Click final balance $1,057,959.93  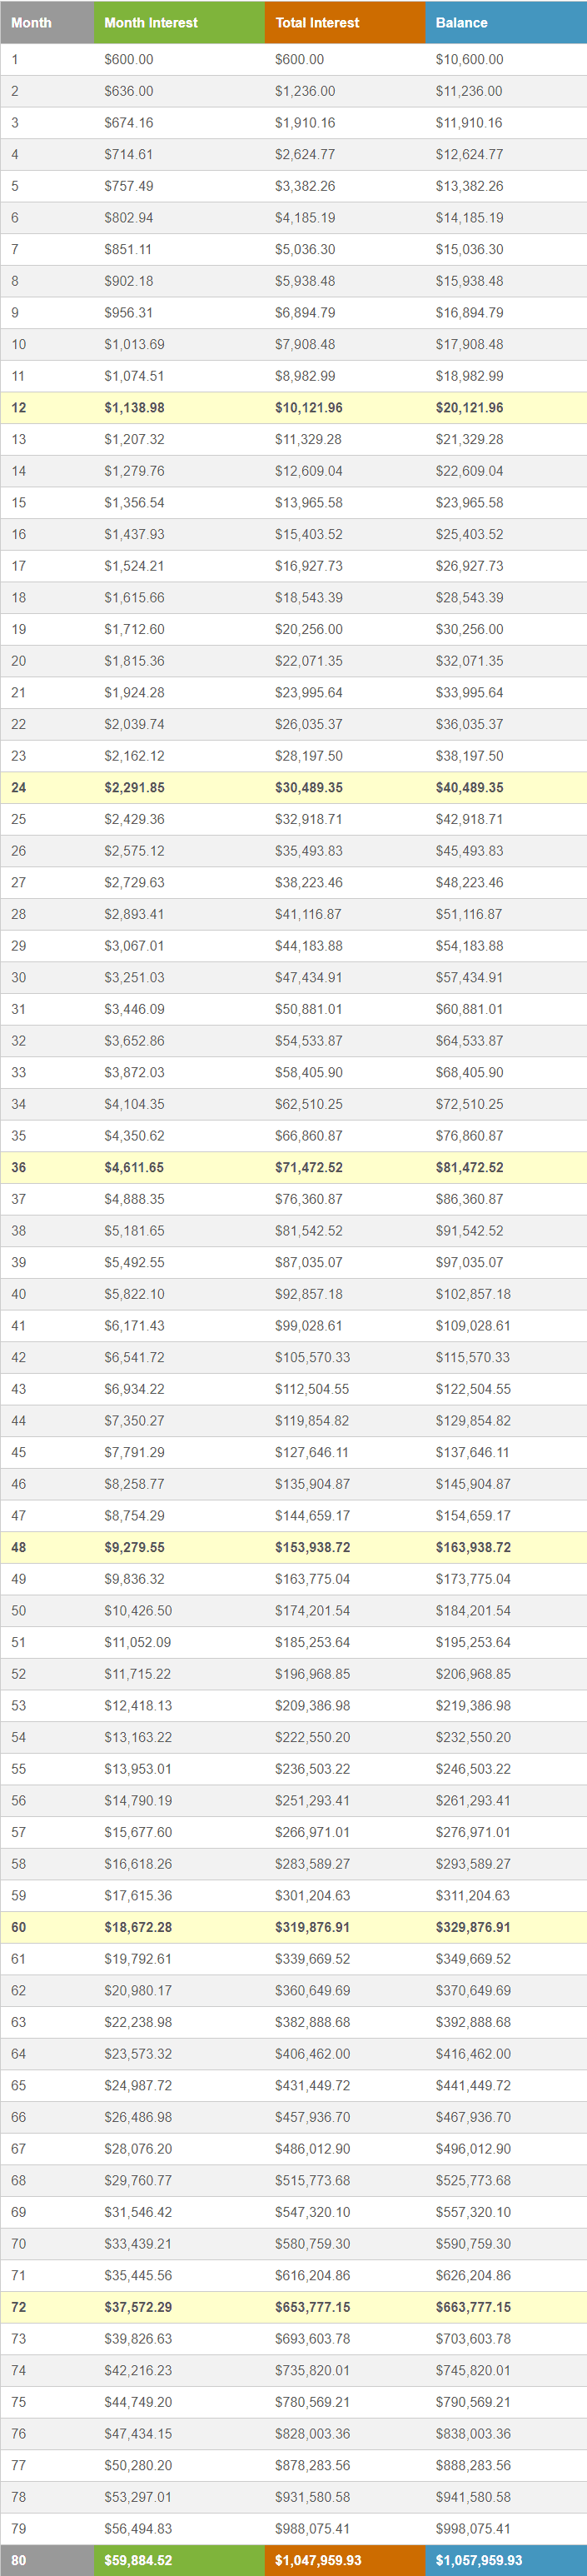tap(479, 2561)
